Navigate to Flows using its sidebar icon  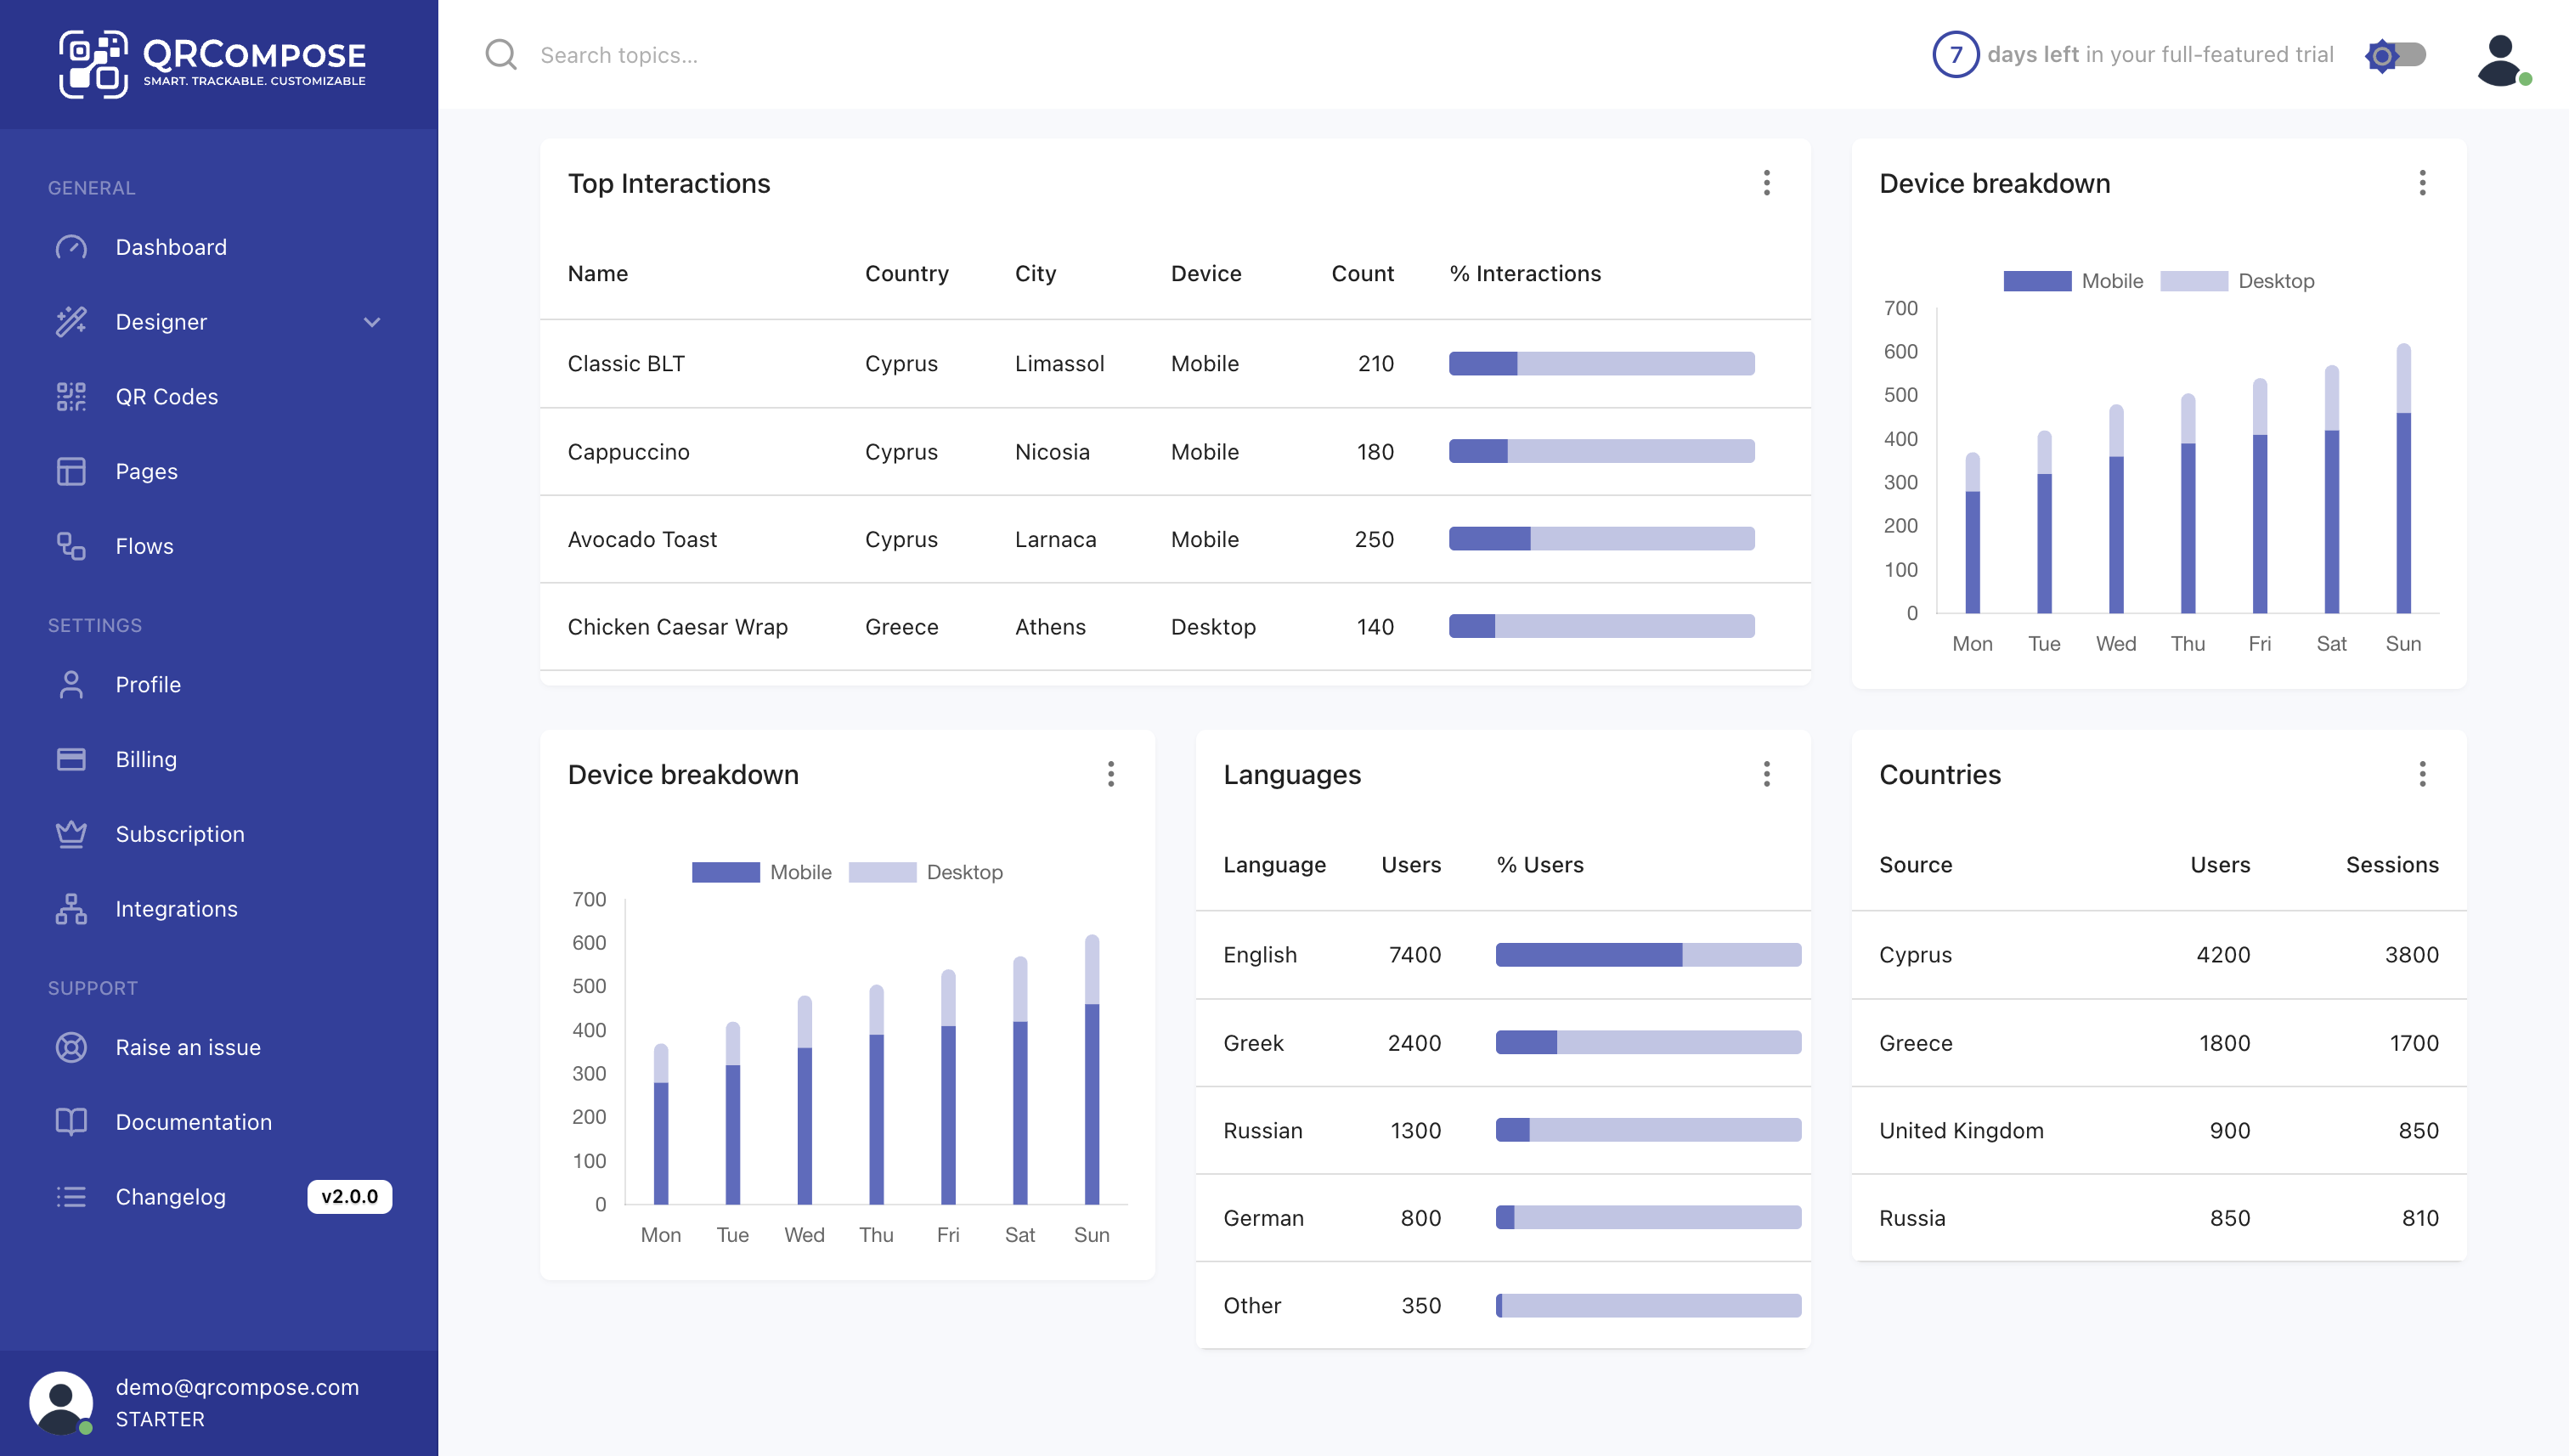click(71, 546)
